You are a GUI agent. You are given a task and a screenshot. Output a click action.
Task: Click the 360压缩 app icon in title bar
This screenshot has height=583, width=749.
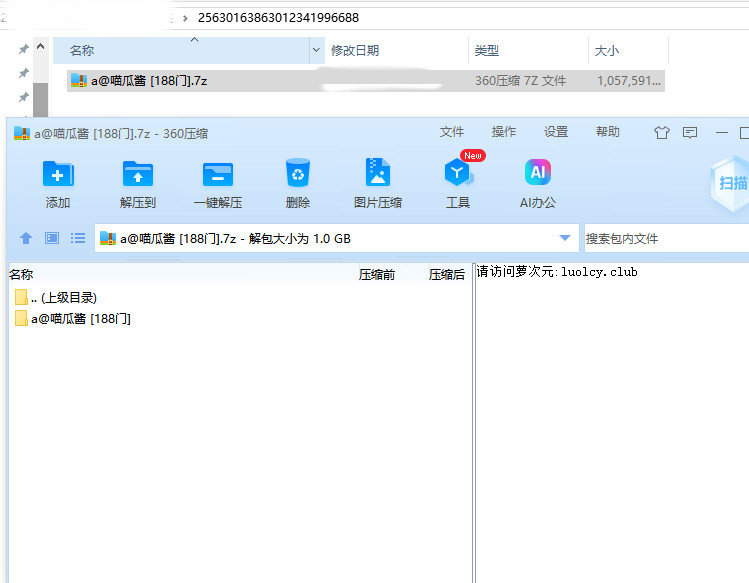point(21,133)
